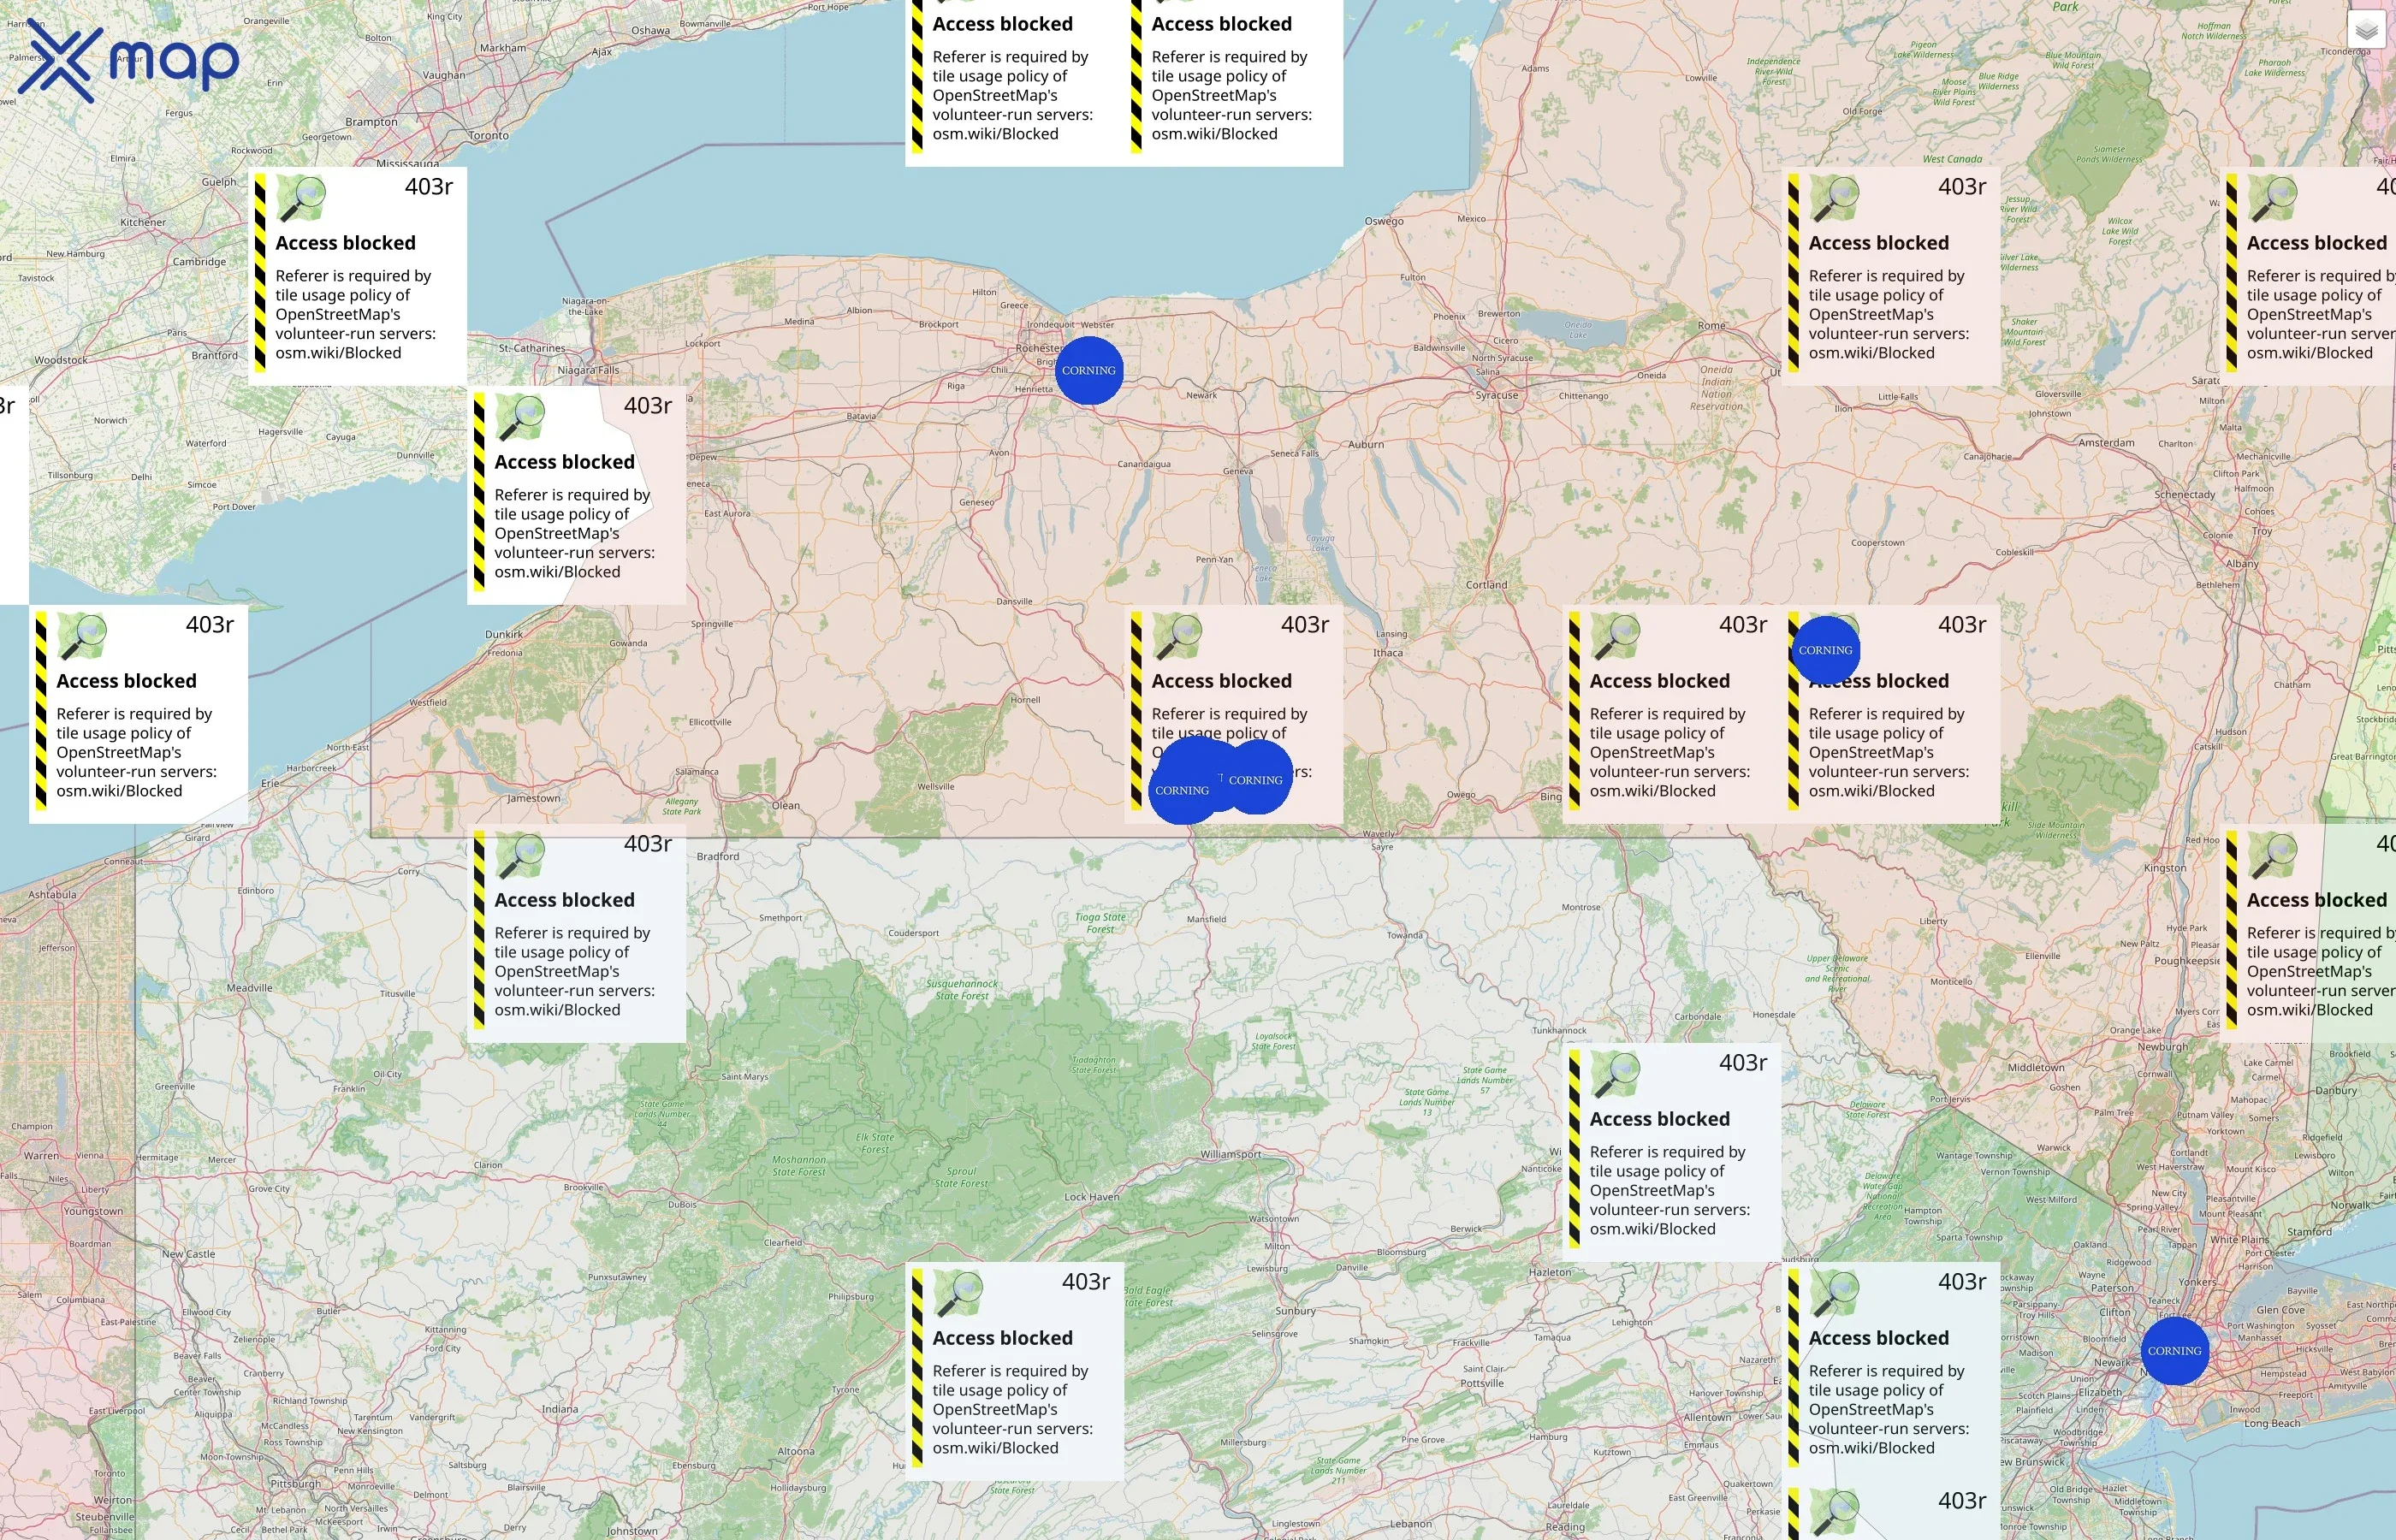The image size is (2396, 1540).
Task: Click the 'Oshawa' map label
Action: click(x=650, y=30)
